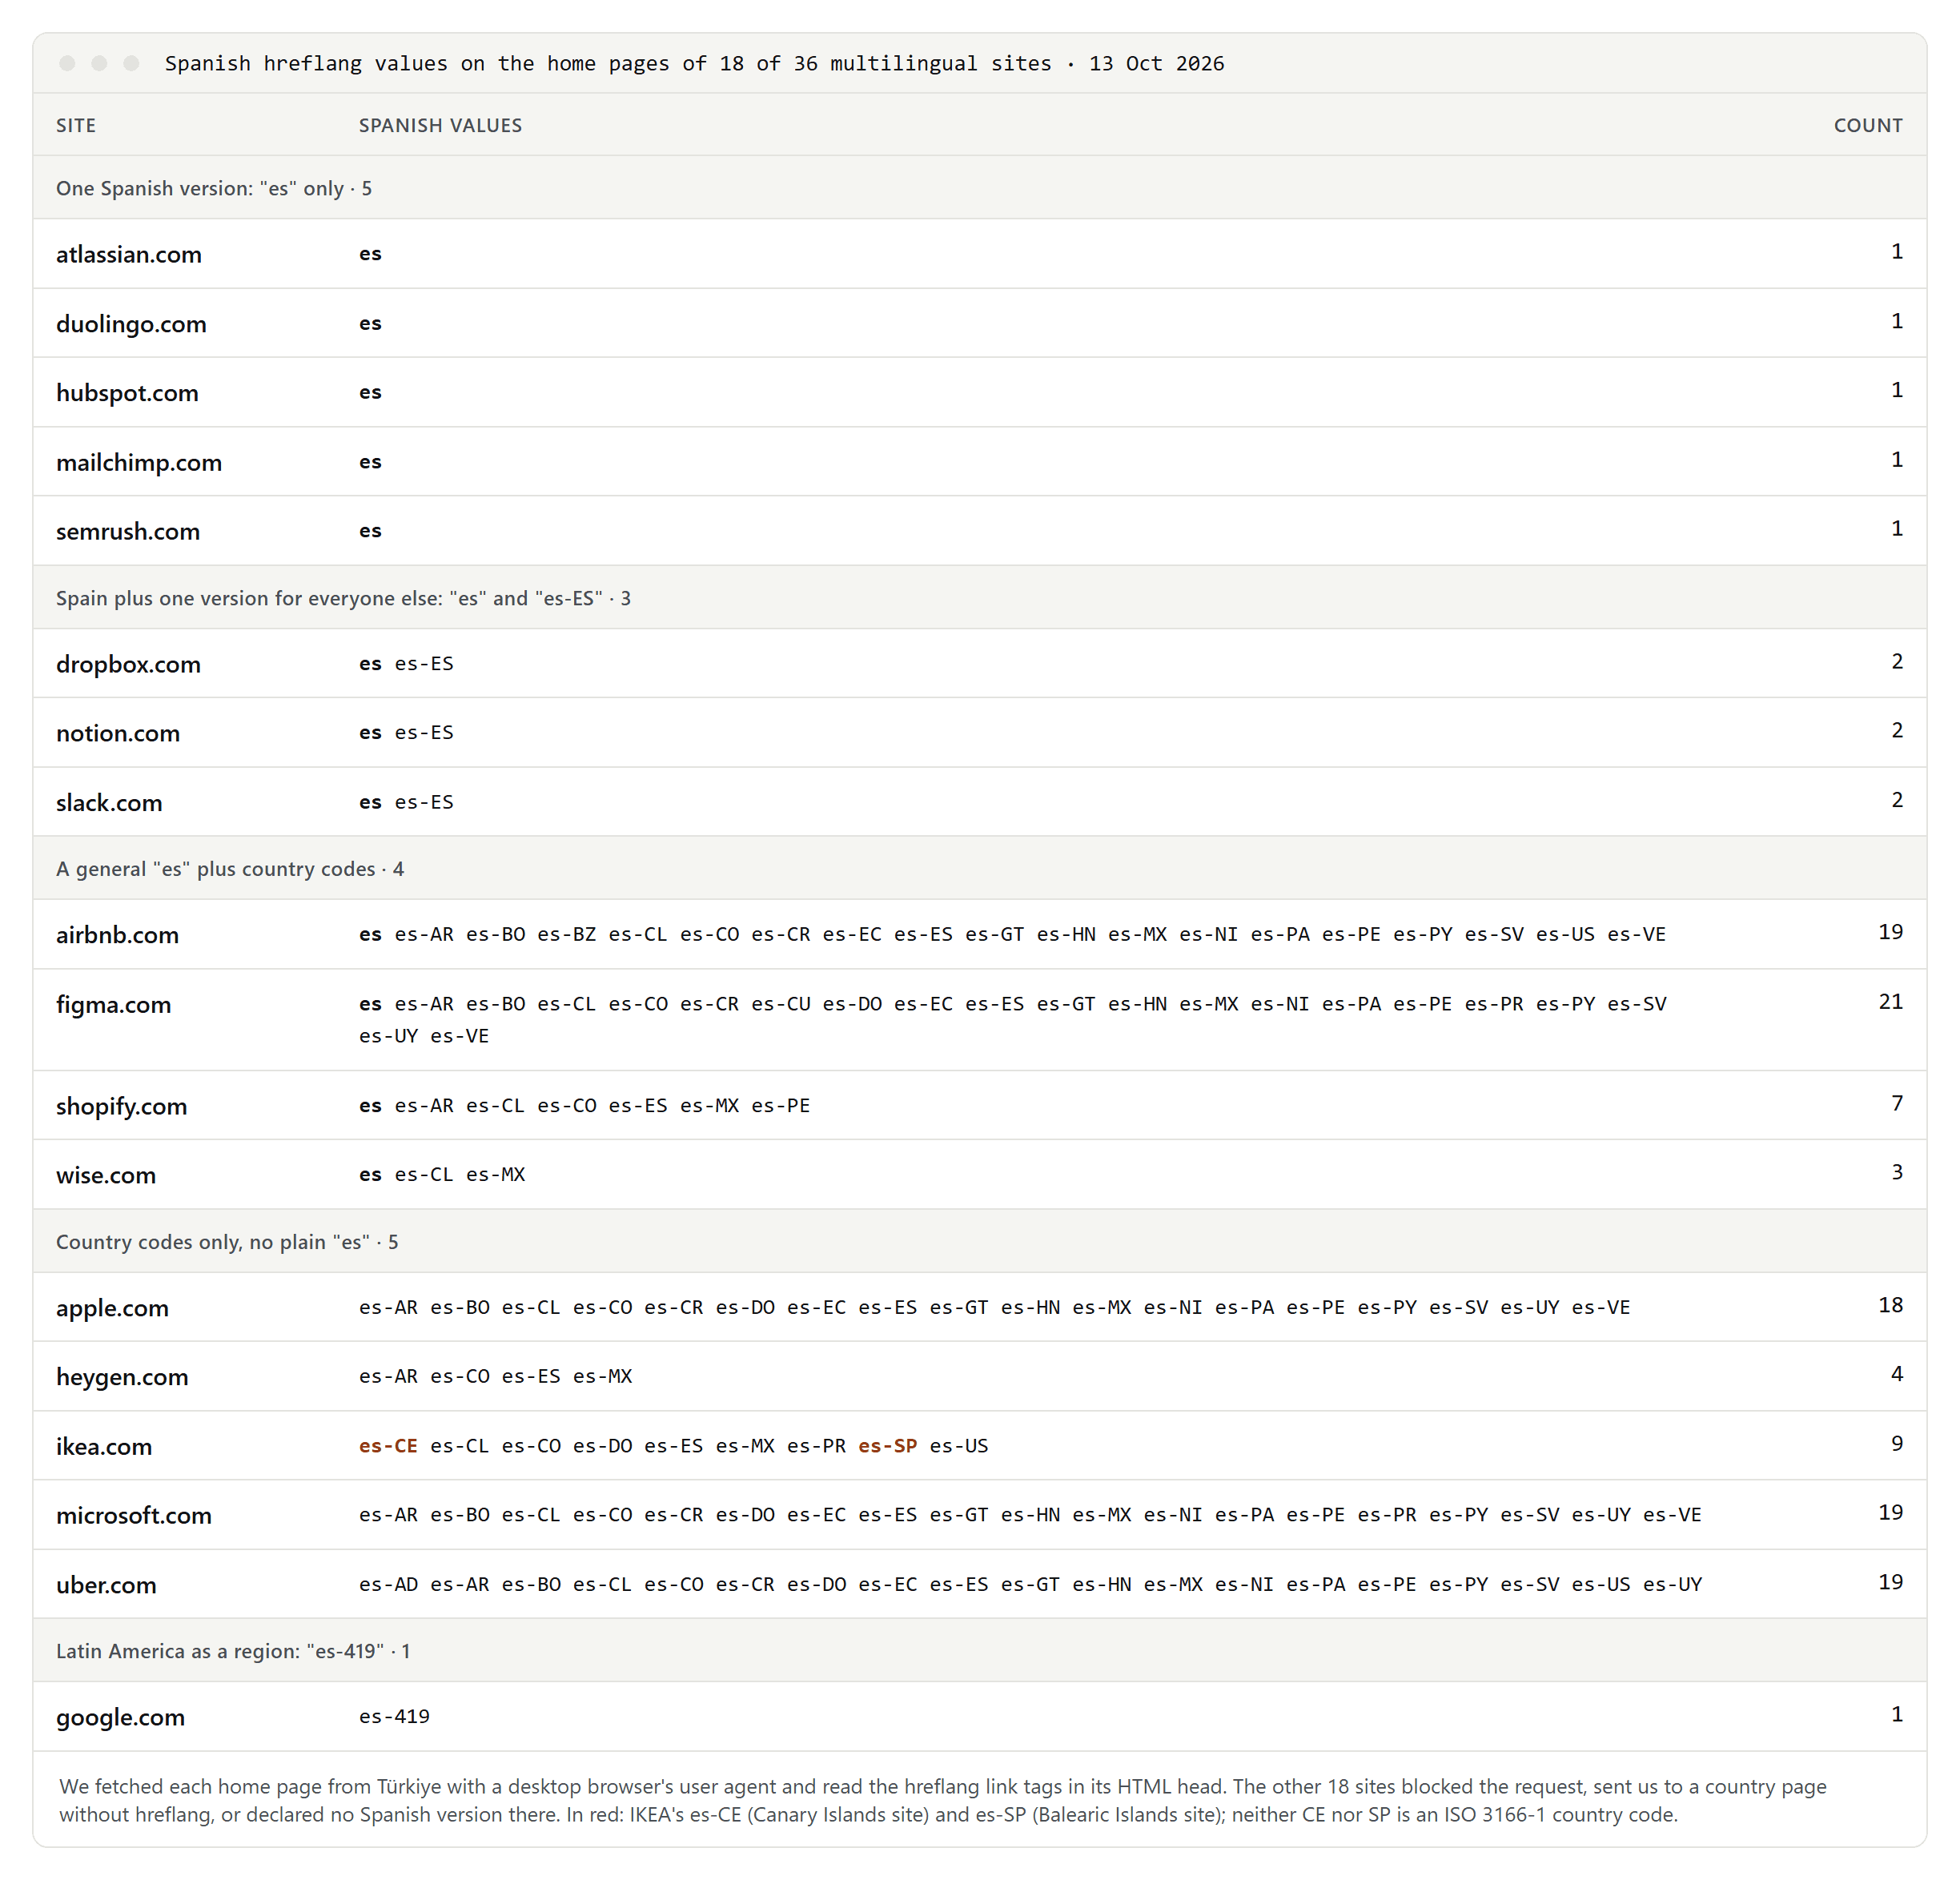Viewport: 1960px width, 1880px height.
Task: Select heygen.com in the table
Action: [122, 1377]
